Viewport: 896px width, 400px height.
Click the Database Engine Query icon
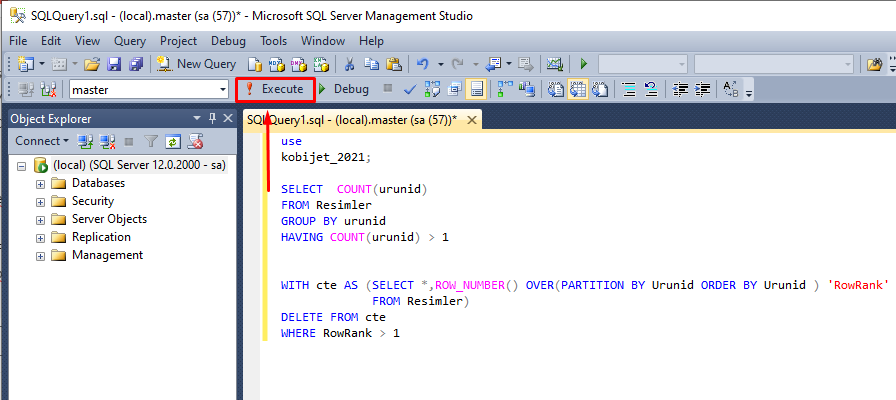(x=254, y=64)
